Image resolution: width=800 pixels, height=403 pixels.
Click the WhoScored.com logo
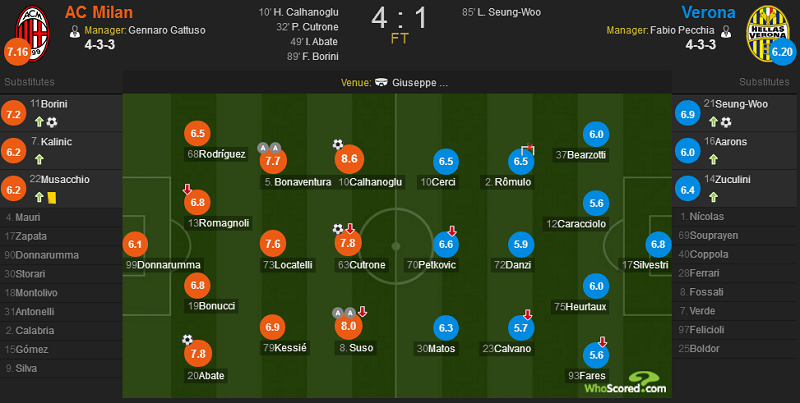[626, 383]
